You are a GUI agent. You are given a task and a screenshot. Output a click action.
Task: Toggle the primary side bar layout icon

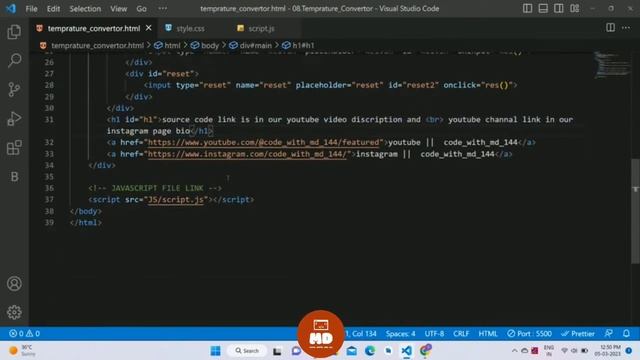527,8
